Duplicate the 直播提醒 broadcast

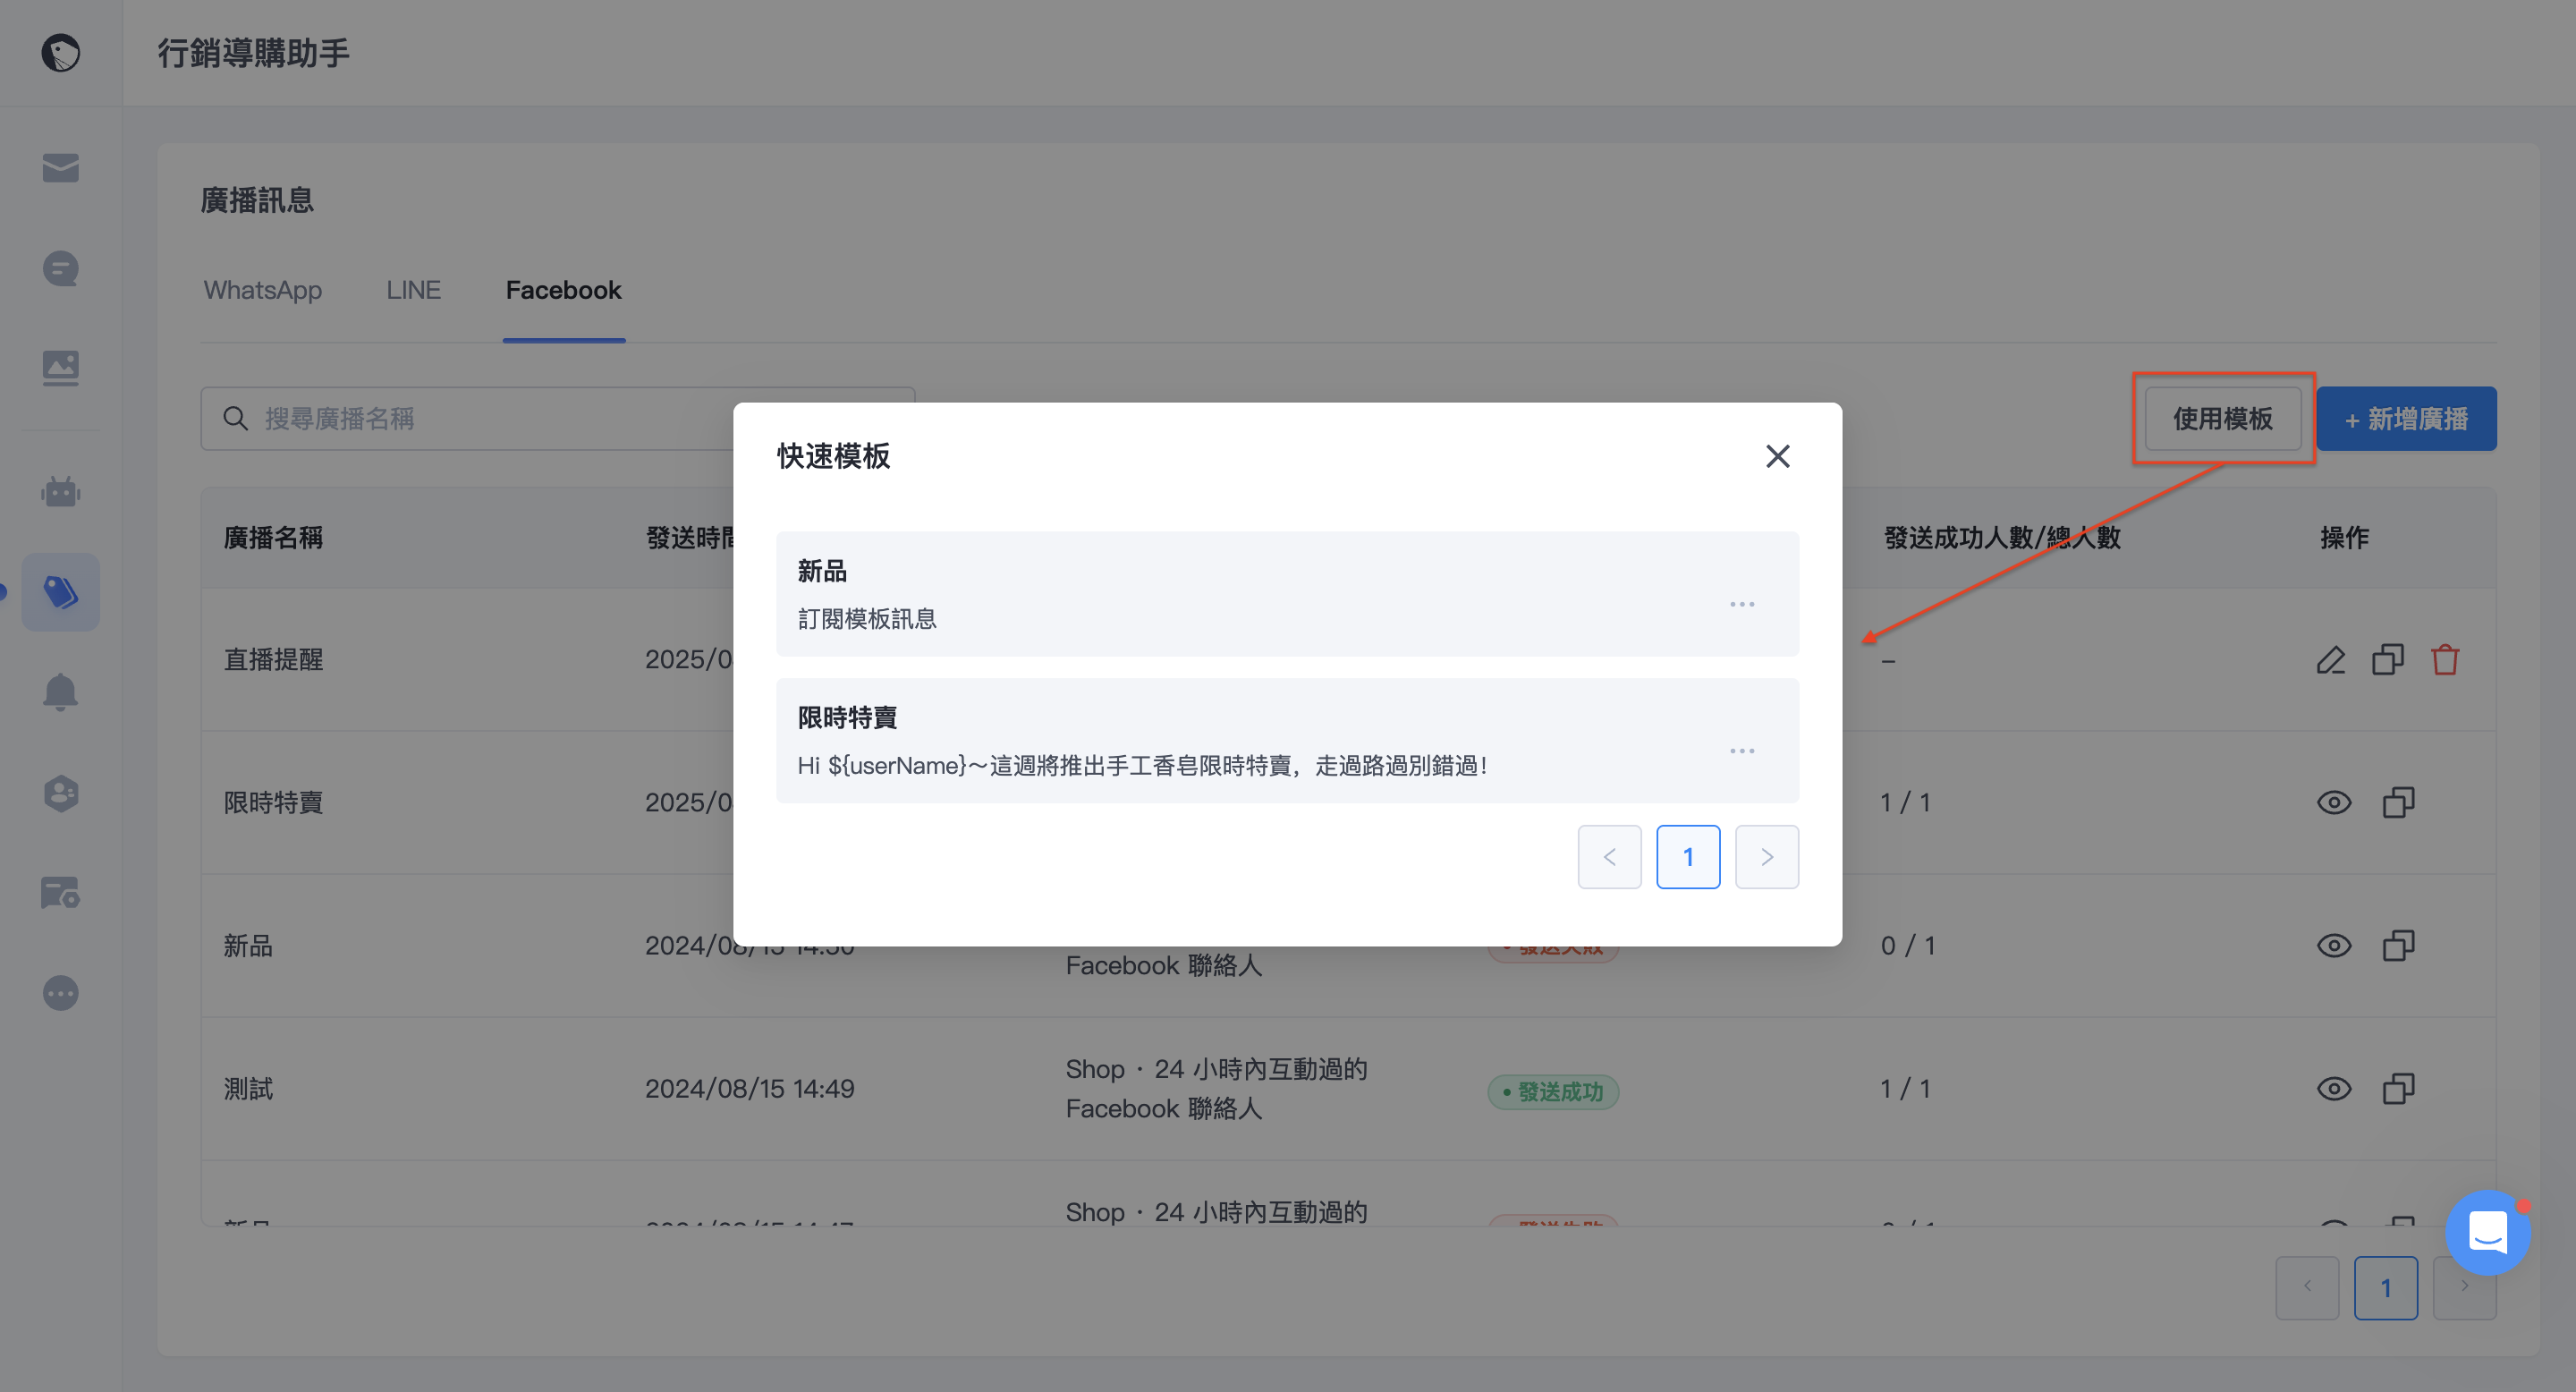[x=2388, y=660]
